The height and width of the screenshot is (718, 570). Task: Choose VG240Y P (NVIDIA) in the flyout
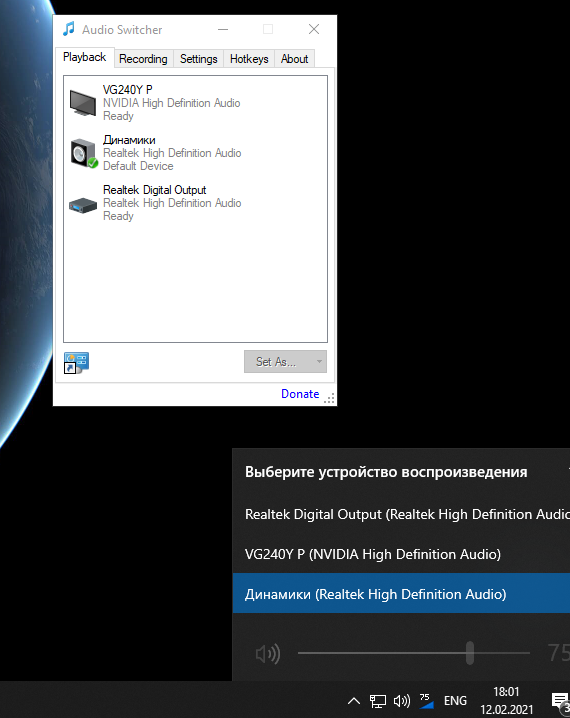[402, 554]
